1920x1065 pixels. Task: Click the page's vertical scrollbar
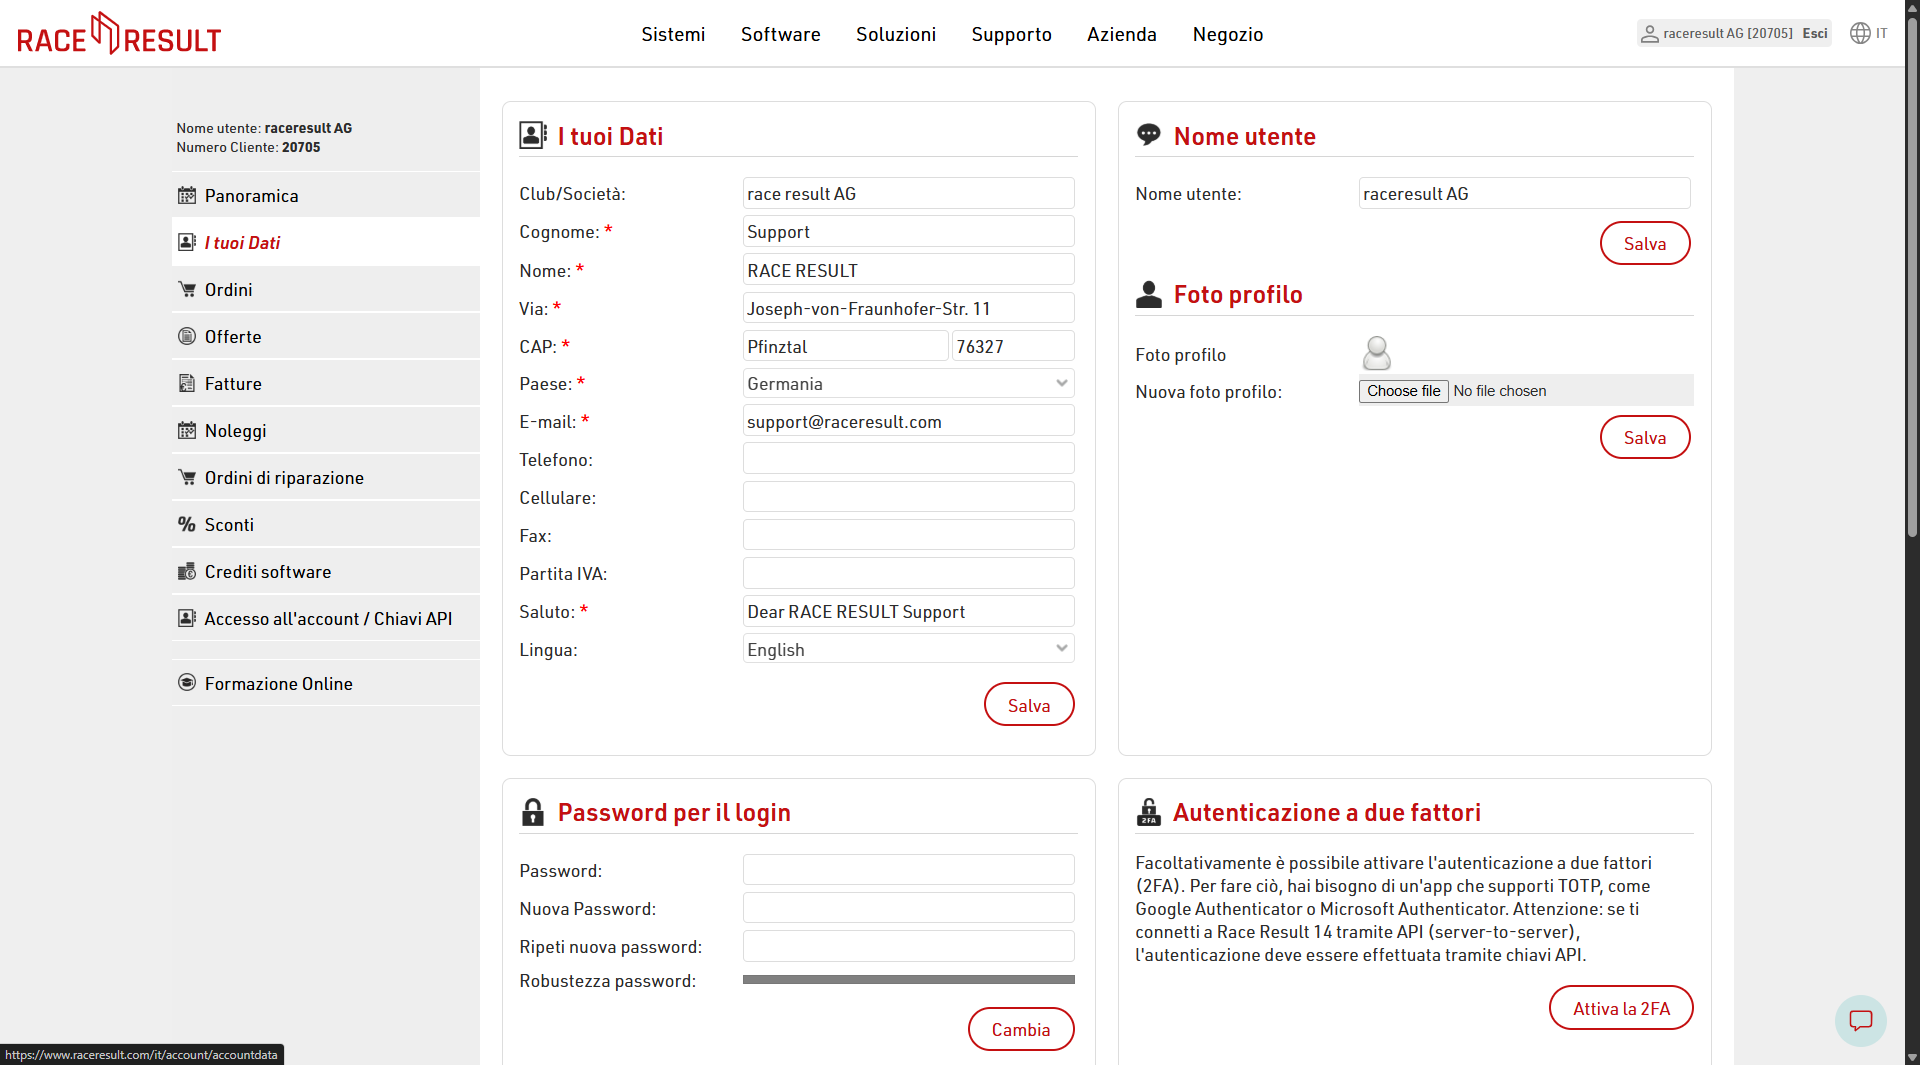[1912, 300]
